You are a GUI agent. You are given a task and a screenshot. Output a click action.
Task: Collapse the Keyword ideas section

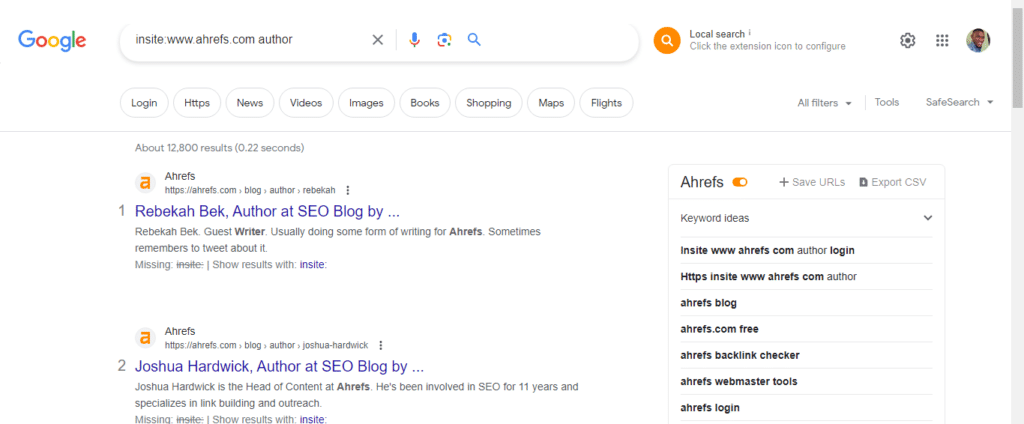click(928, 218)
